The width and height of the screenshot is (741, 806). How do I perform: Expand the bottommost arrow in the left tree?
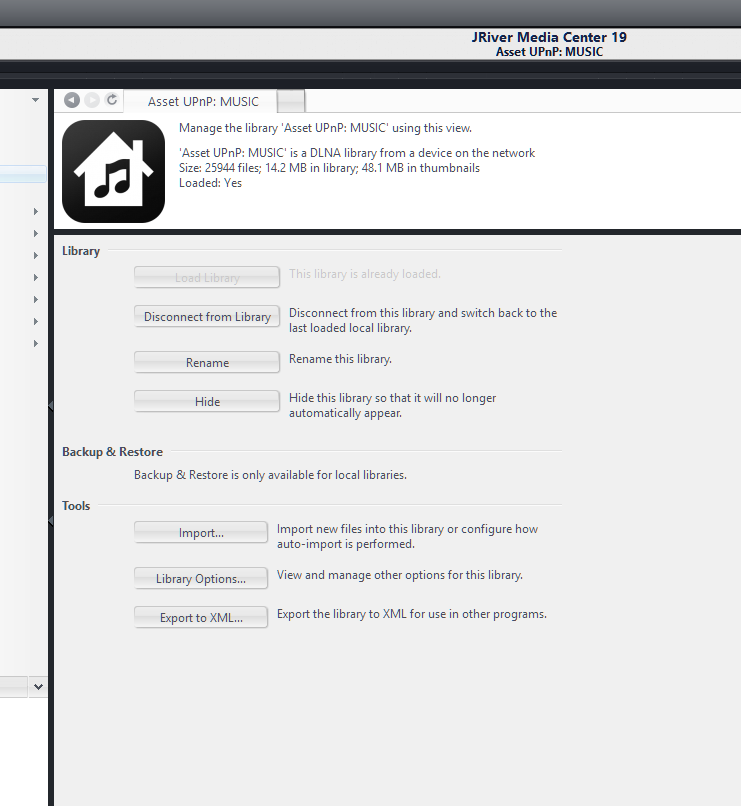pos(36,343)
